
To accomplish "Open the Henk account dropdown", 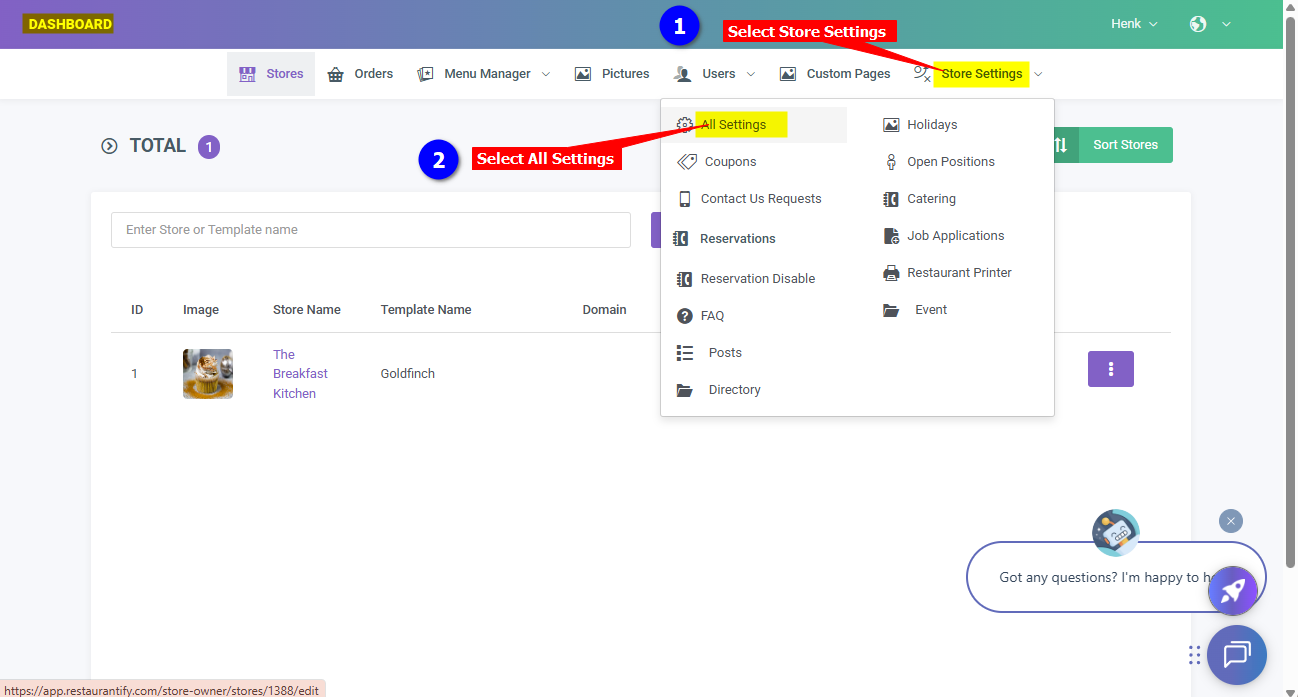I will pyautogui.click(x=1134, y=24).
